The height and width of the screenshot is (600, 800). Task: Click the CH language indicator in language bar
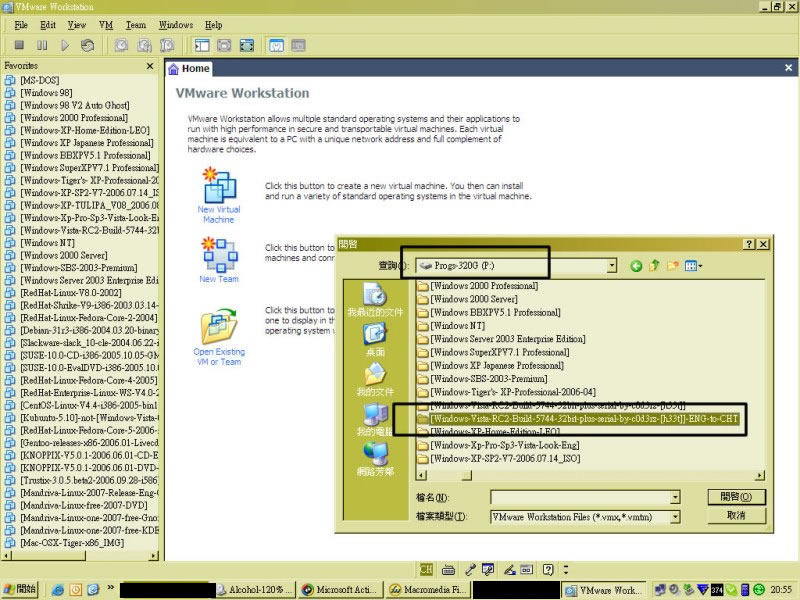click(426, 569)
